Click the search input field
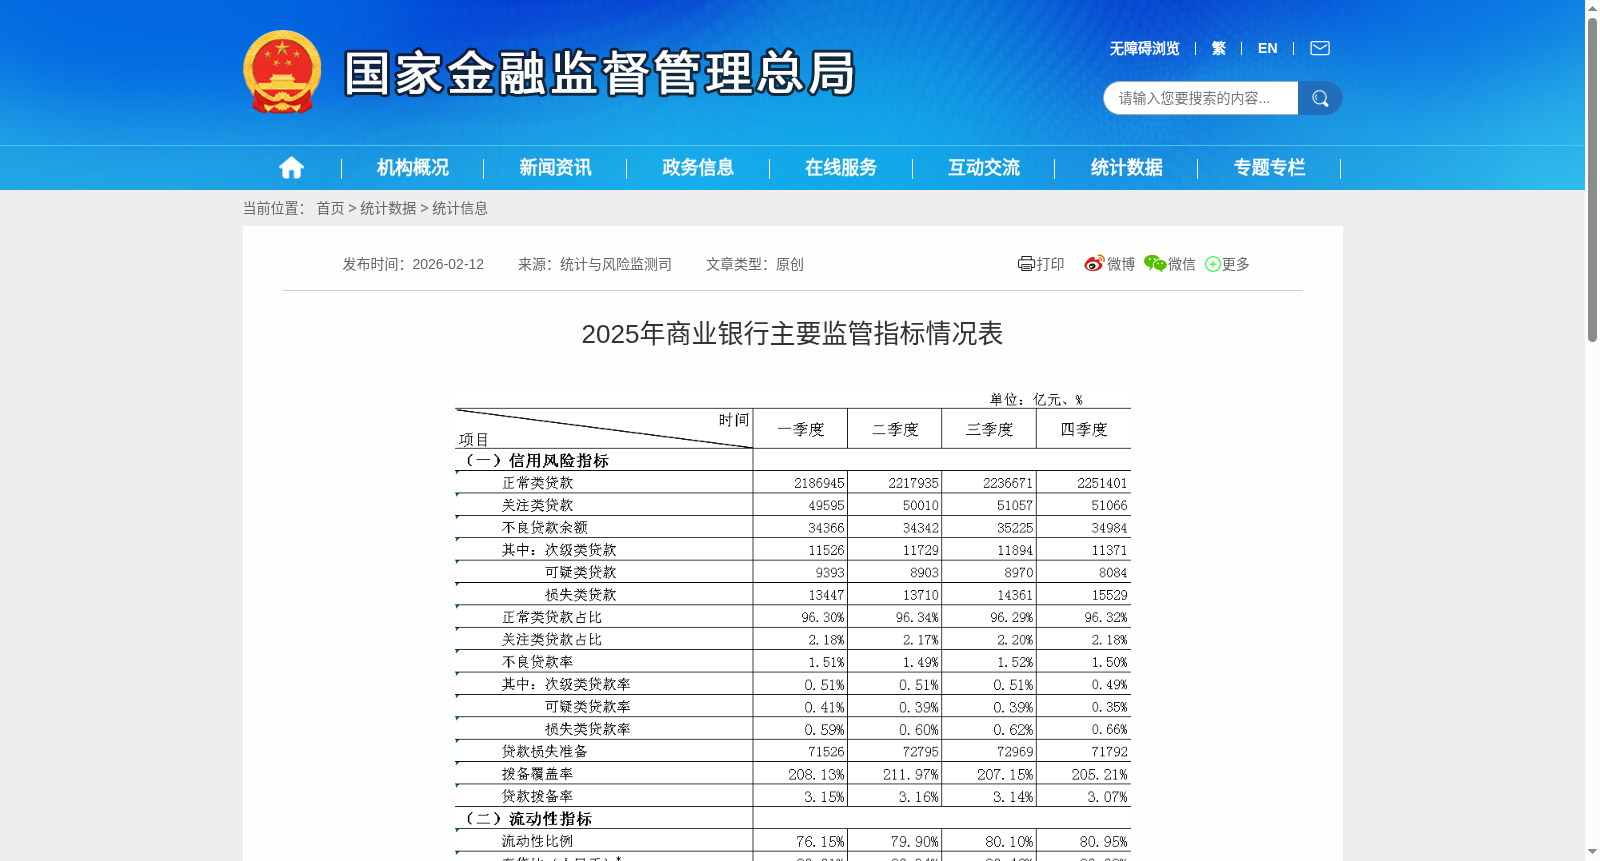 (1200, 98)
